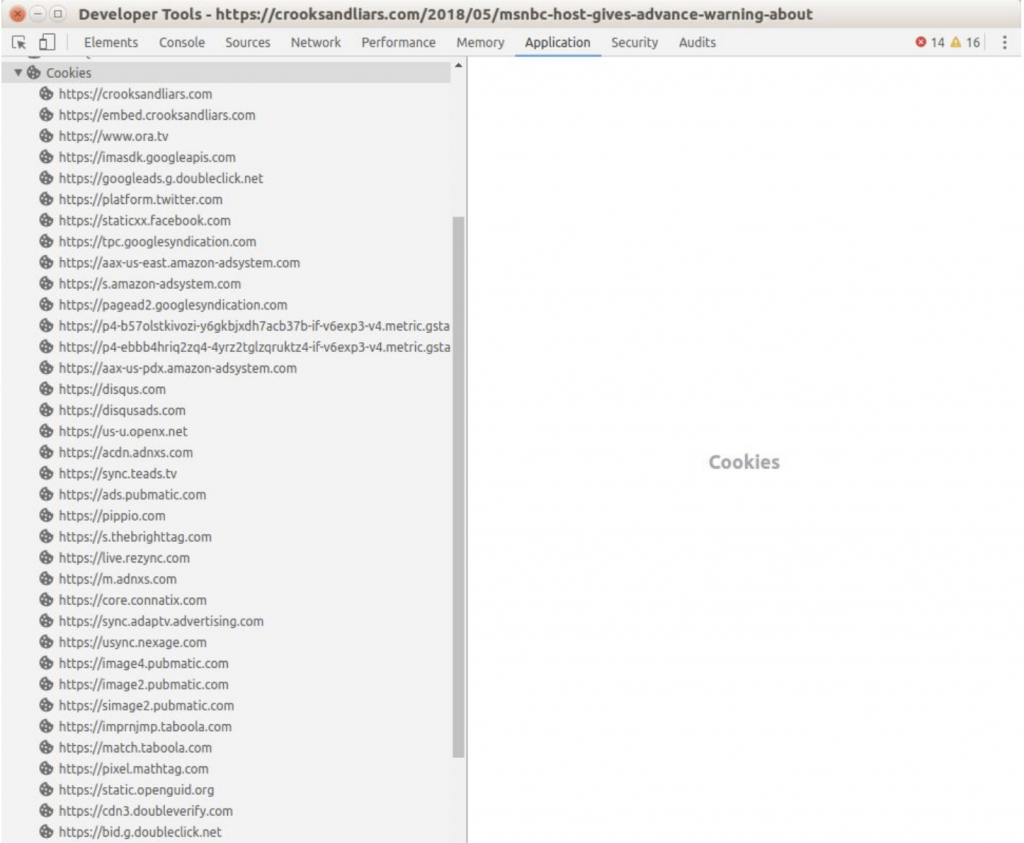Click cookie icon beside s.amazon-adsystem.com
This screenshot has width=1024, height=843.
[46, 283]
